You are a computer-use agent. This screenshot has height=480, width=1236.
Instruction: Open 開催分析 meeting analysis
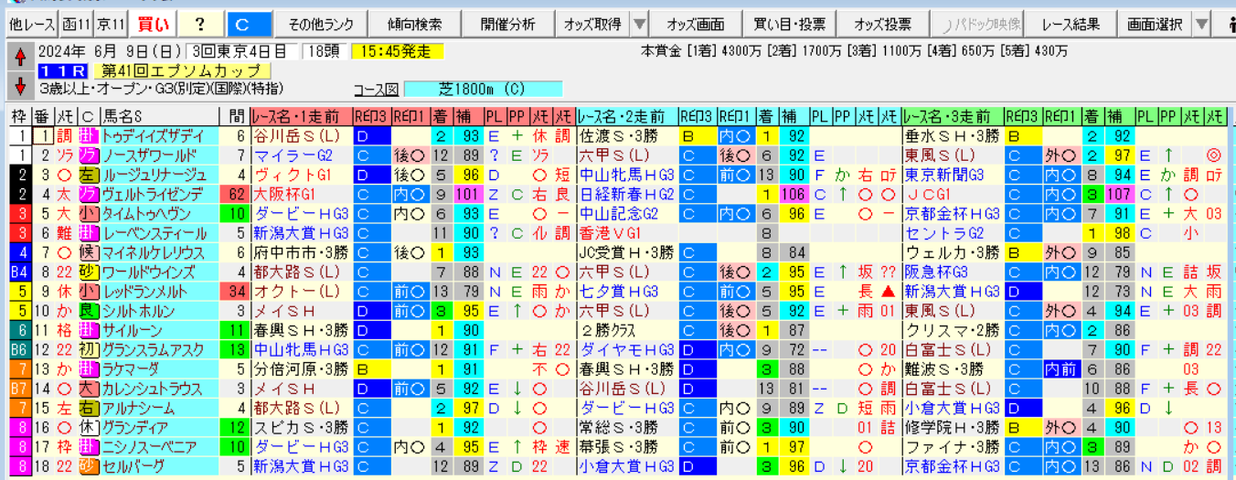pyautogui.click(x=507, y=23)
